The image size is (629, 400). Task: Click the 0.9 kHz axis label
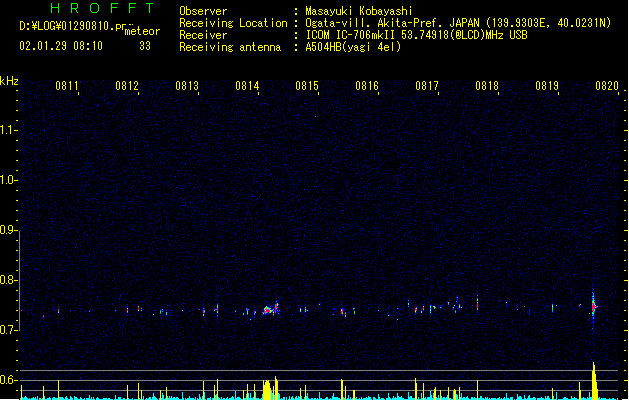coord(8,230)
